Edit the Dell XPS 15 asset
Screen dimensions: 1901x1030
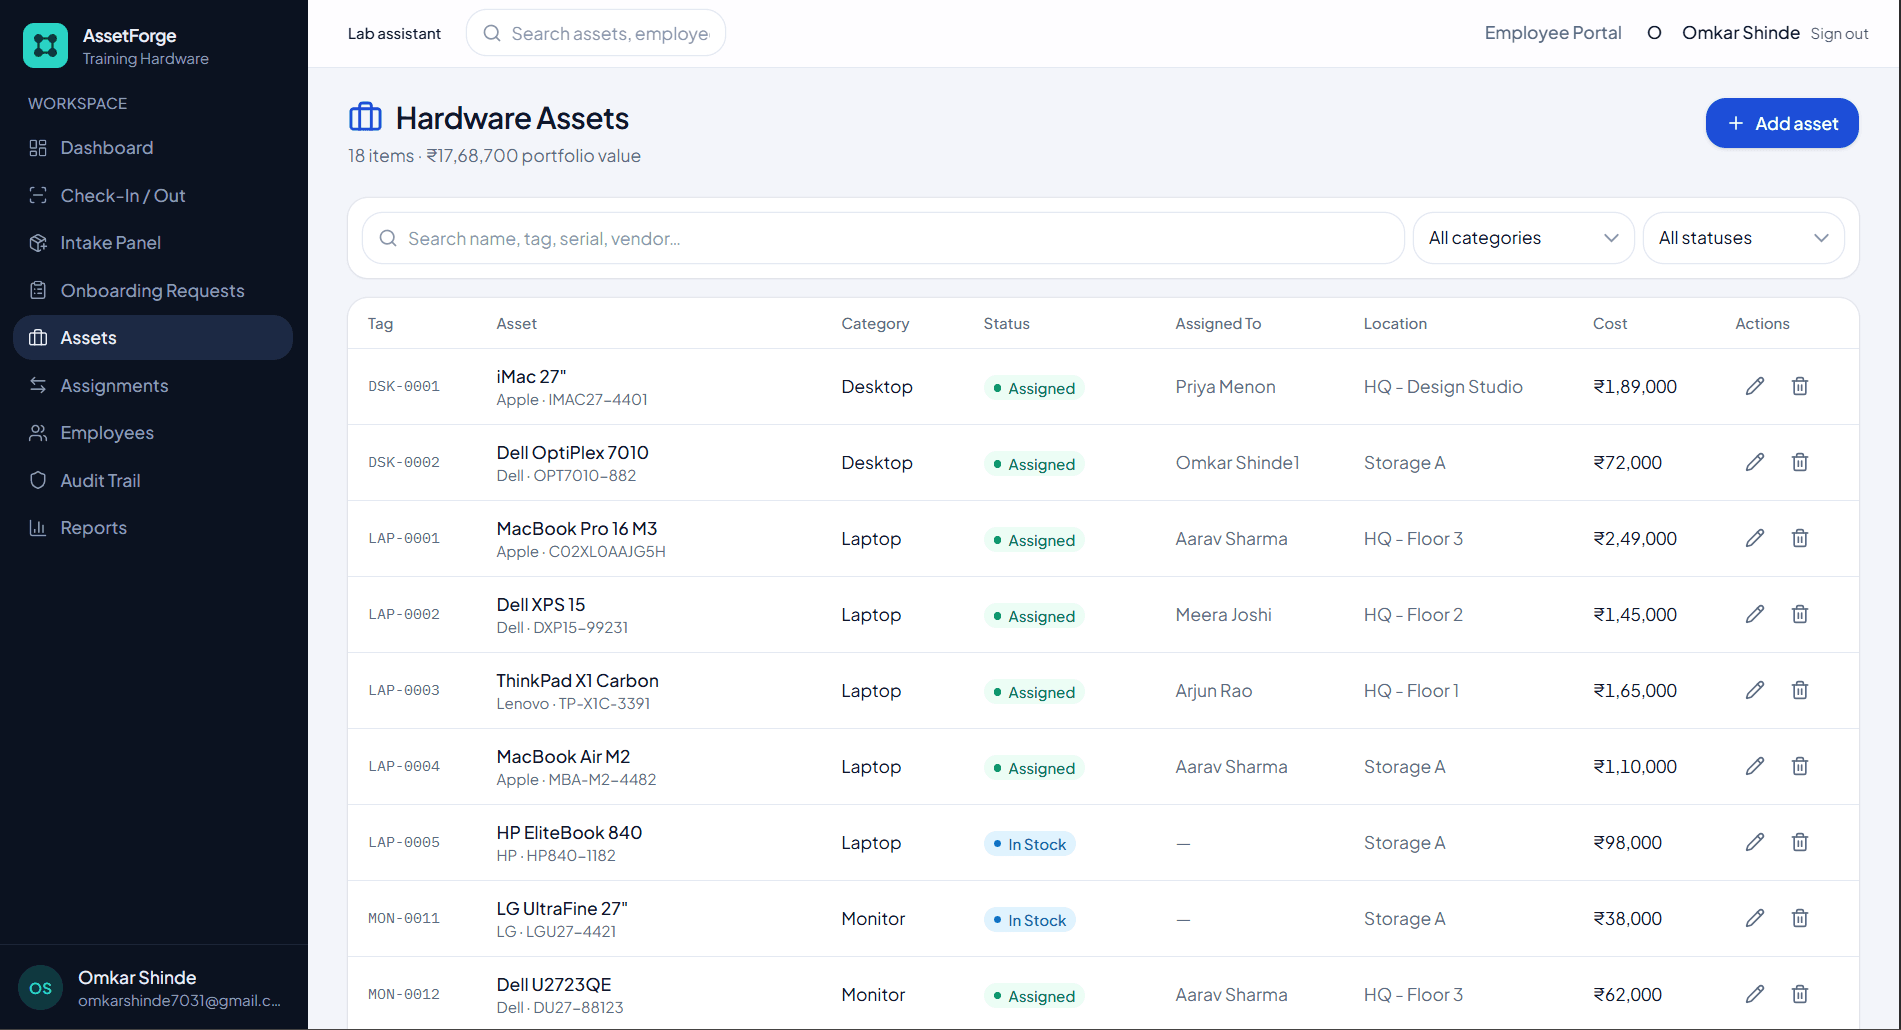1755,614
